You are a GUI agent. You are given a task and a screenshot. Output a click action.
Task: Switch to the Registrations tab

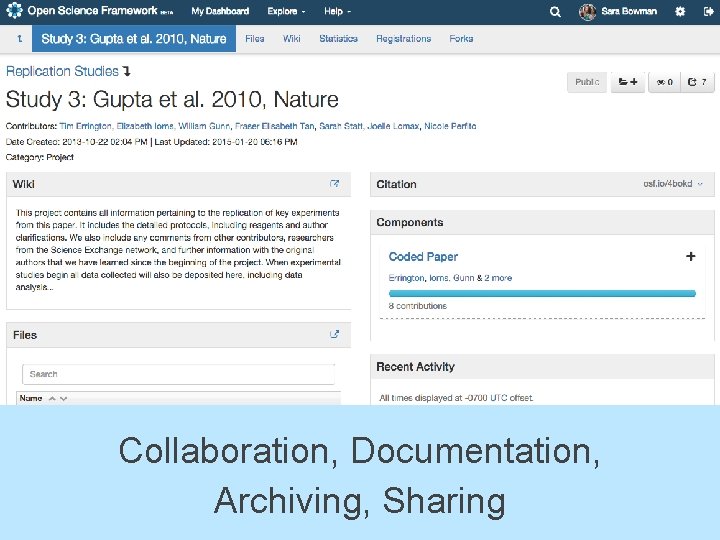pyautogui.click(x=404, y=39)
